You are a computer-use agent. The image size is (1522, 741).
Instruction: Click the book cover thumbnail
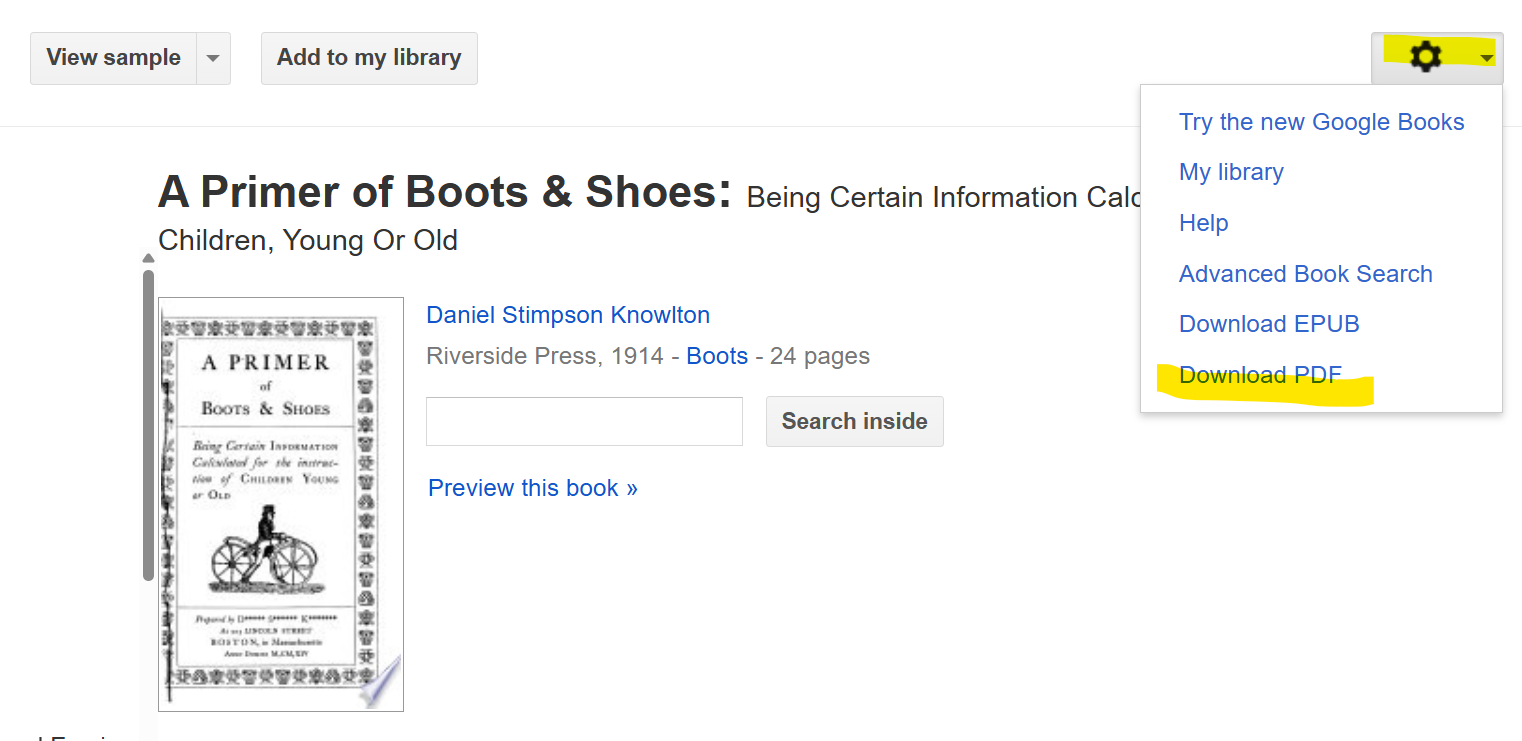pos(281,504)
